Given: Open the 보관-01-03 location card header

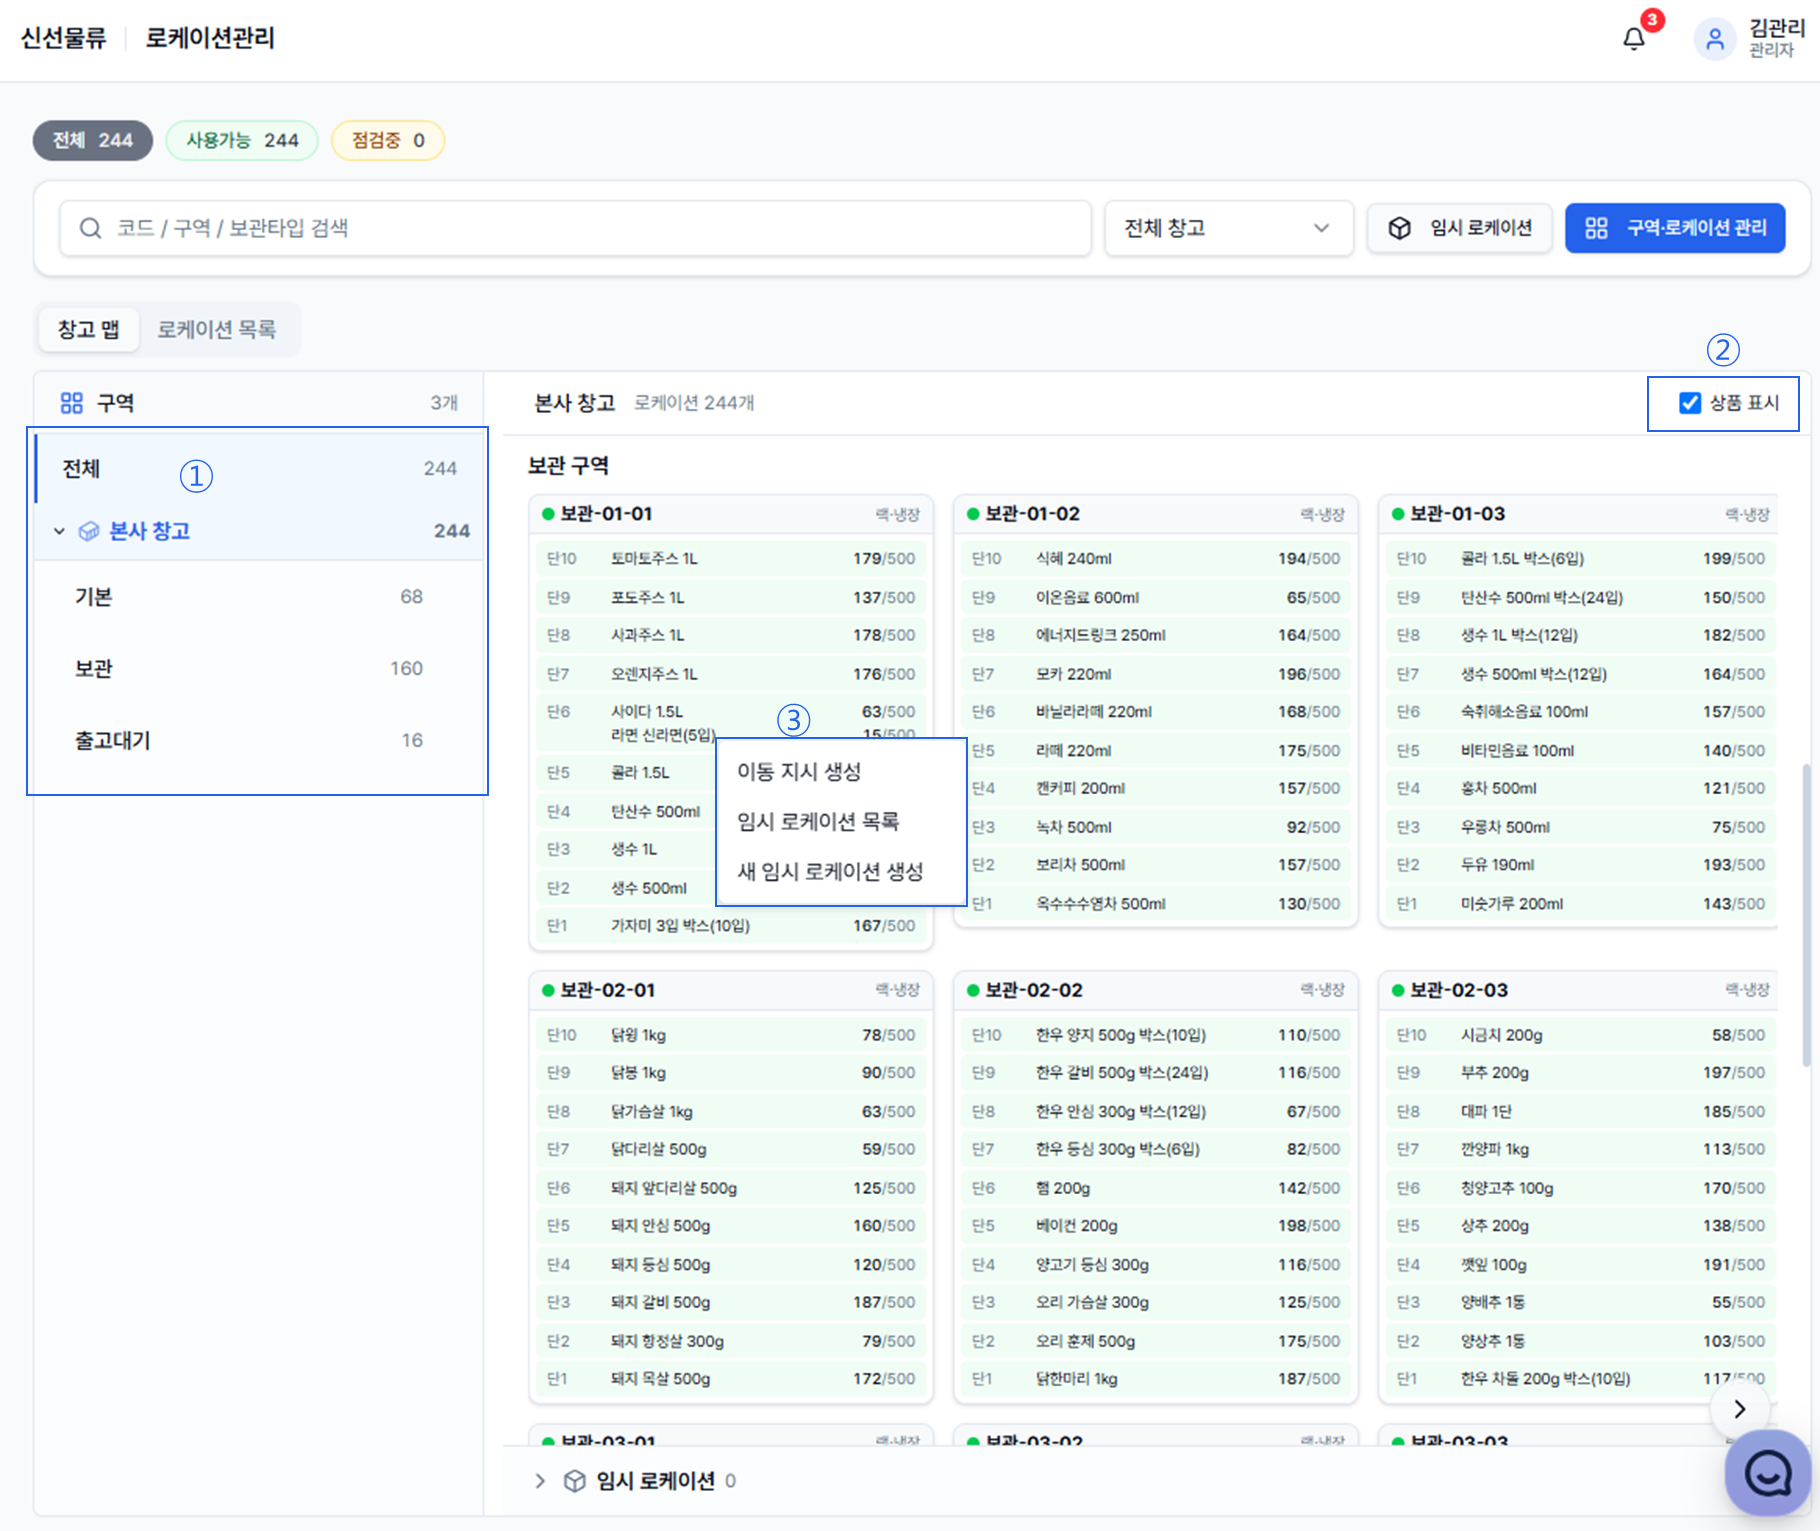Looking at the screenshot, I should pyautogui.click(x=1578, y=514).
